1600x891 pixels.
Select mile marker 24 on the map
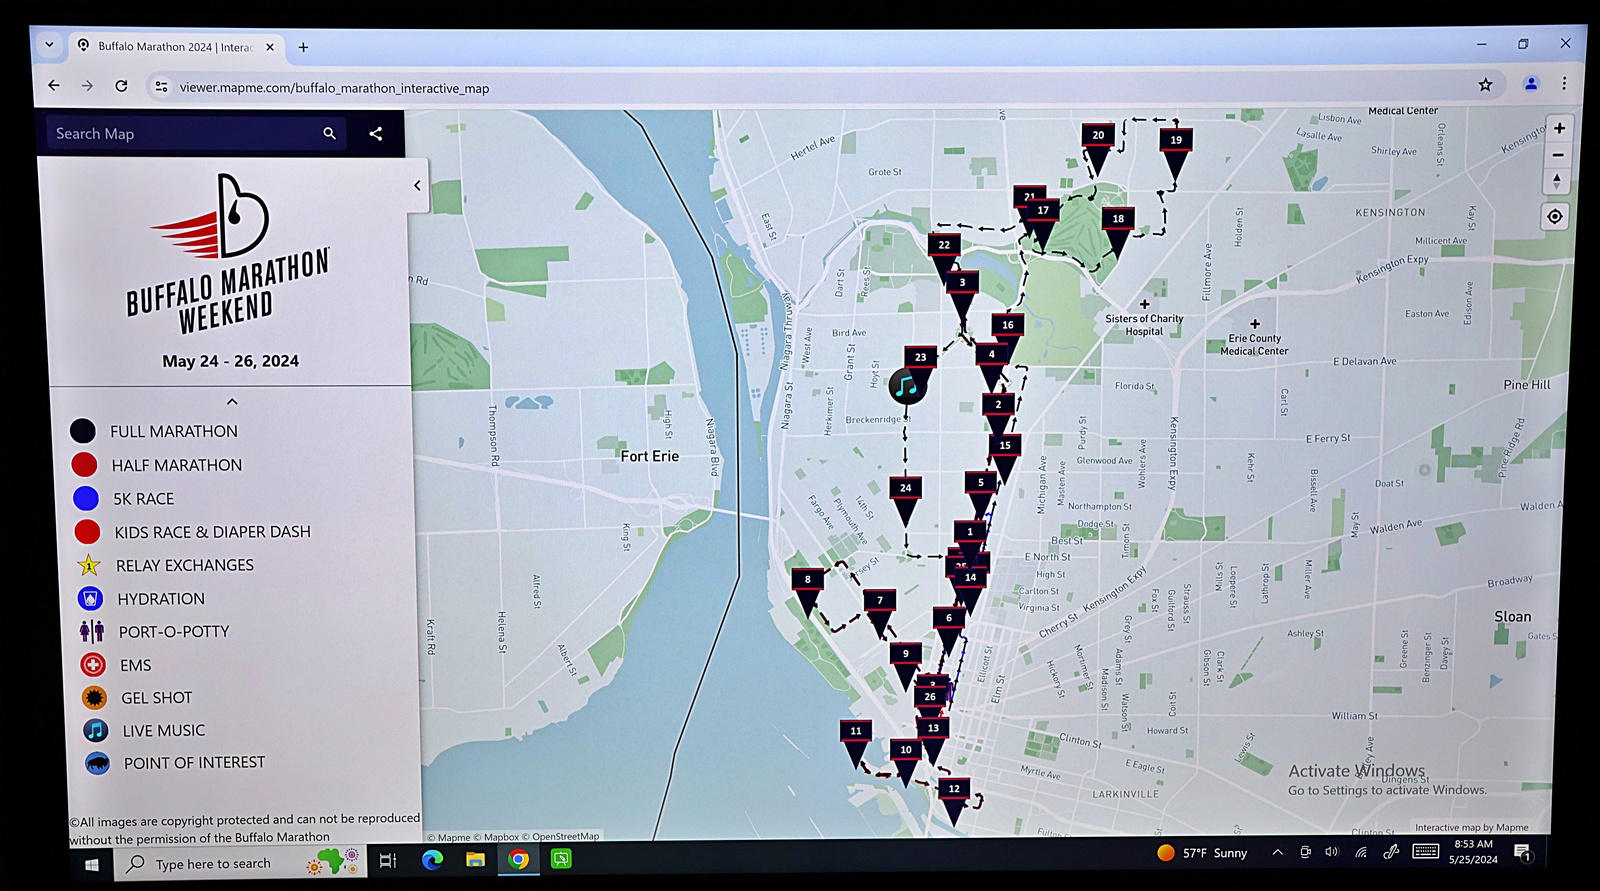[905, 500]
